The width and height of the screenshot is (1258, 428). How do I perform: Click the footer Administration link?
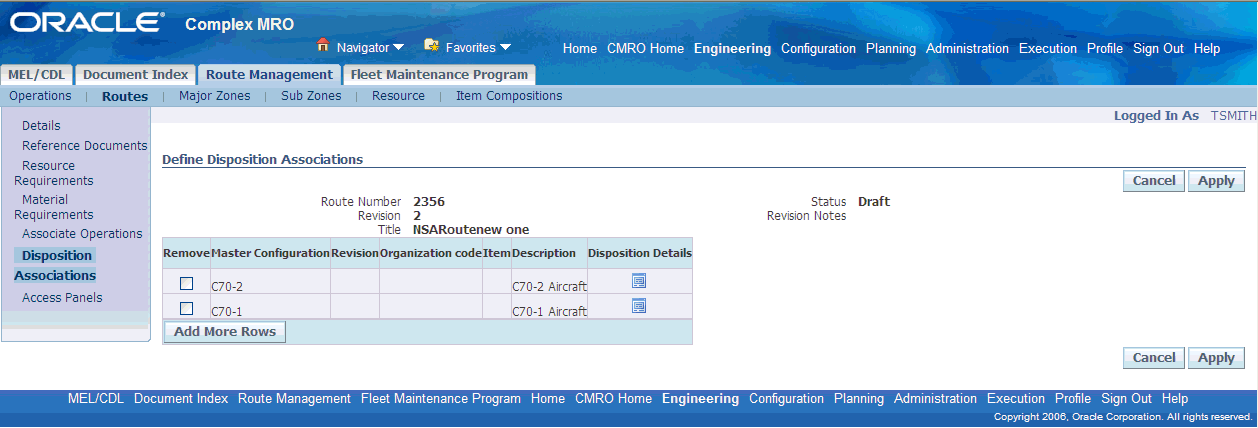point(936,398)
